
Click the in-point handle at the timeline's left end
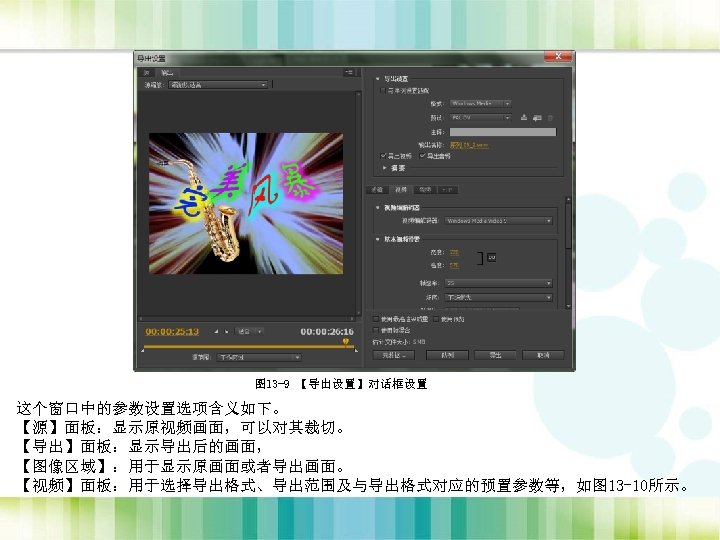[143, 351]
